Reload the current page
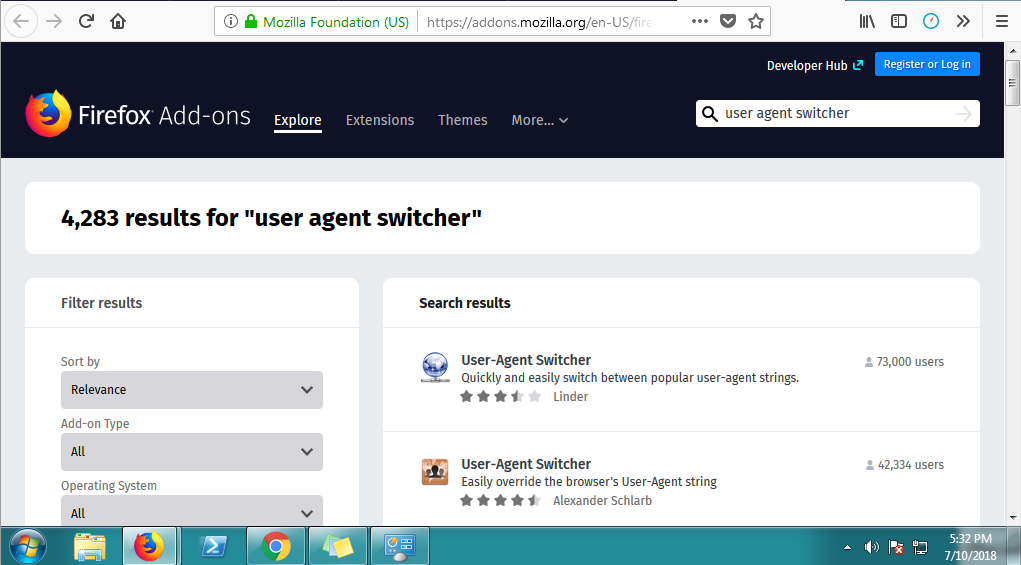 click(x=86, y=21)
